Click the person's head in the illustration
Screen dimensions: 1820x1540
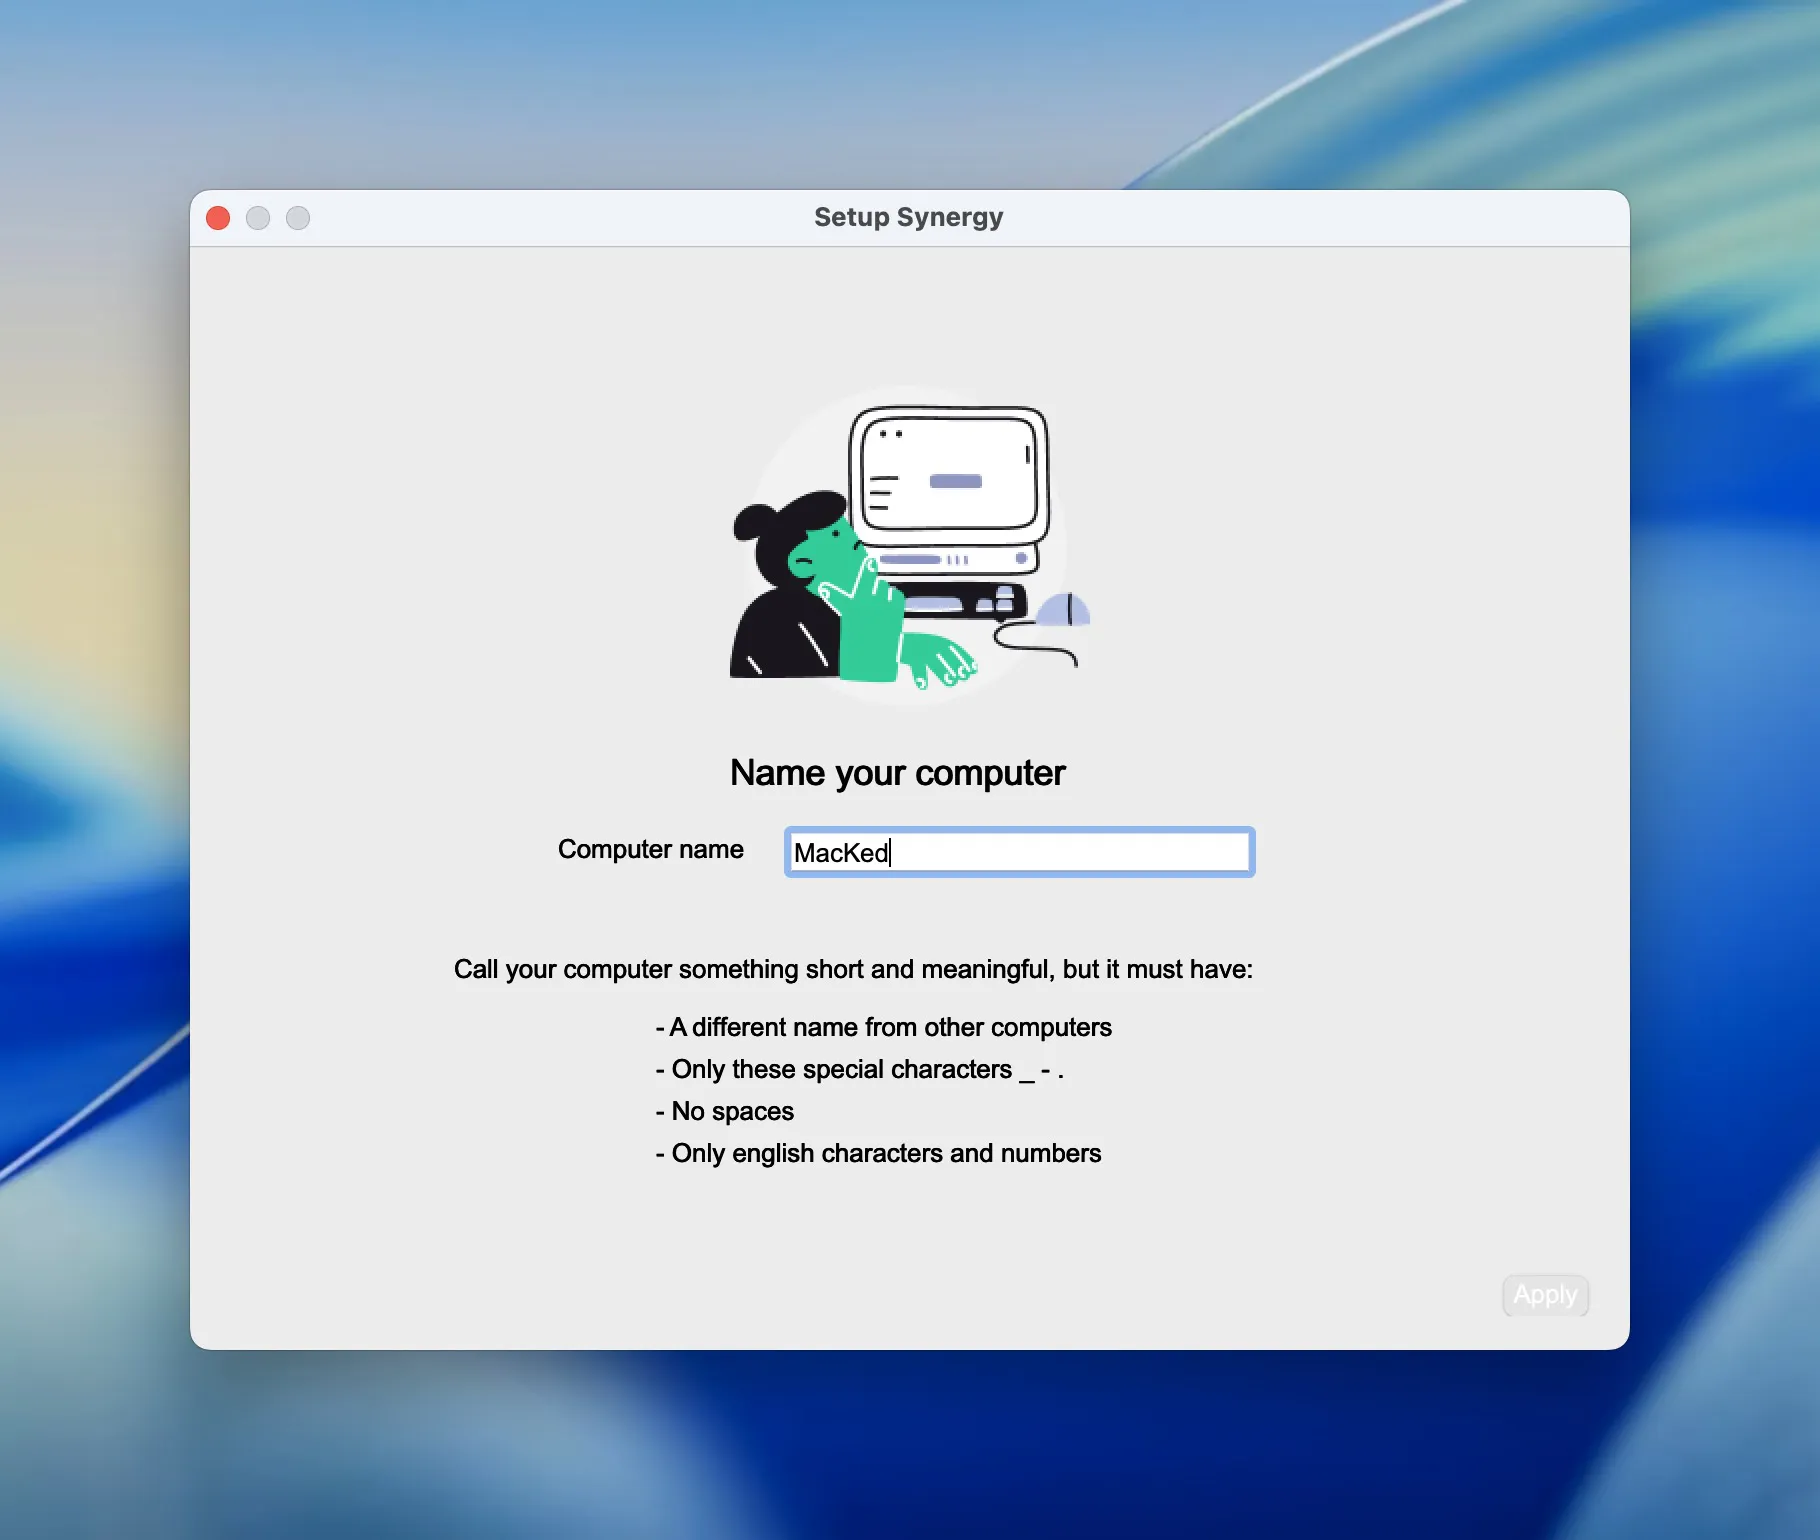pos(800,540)
